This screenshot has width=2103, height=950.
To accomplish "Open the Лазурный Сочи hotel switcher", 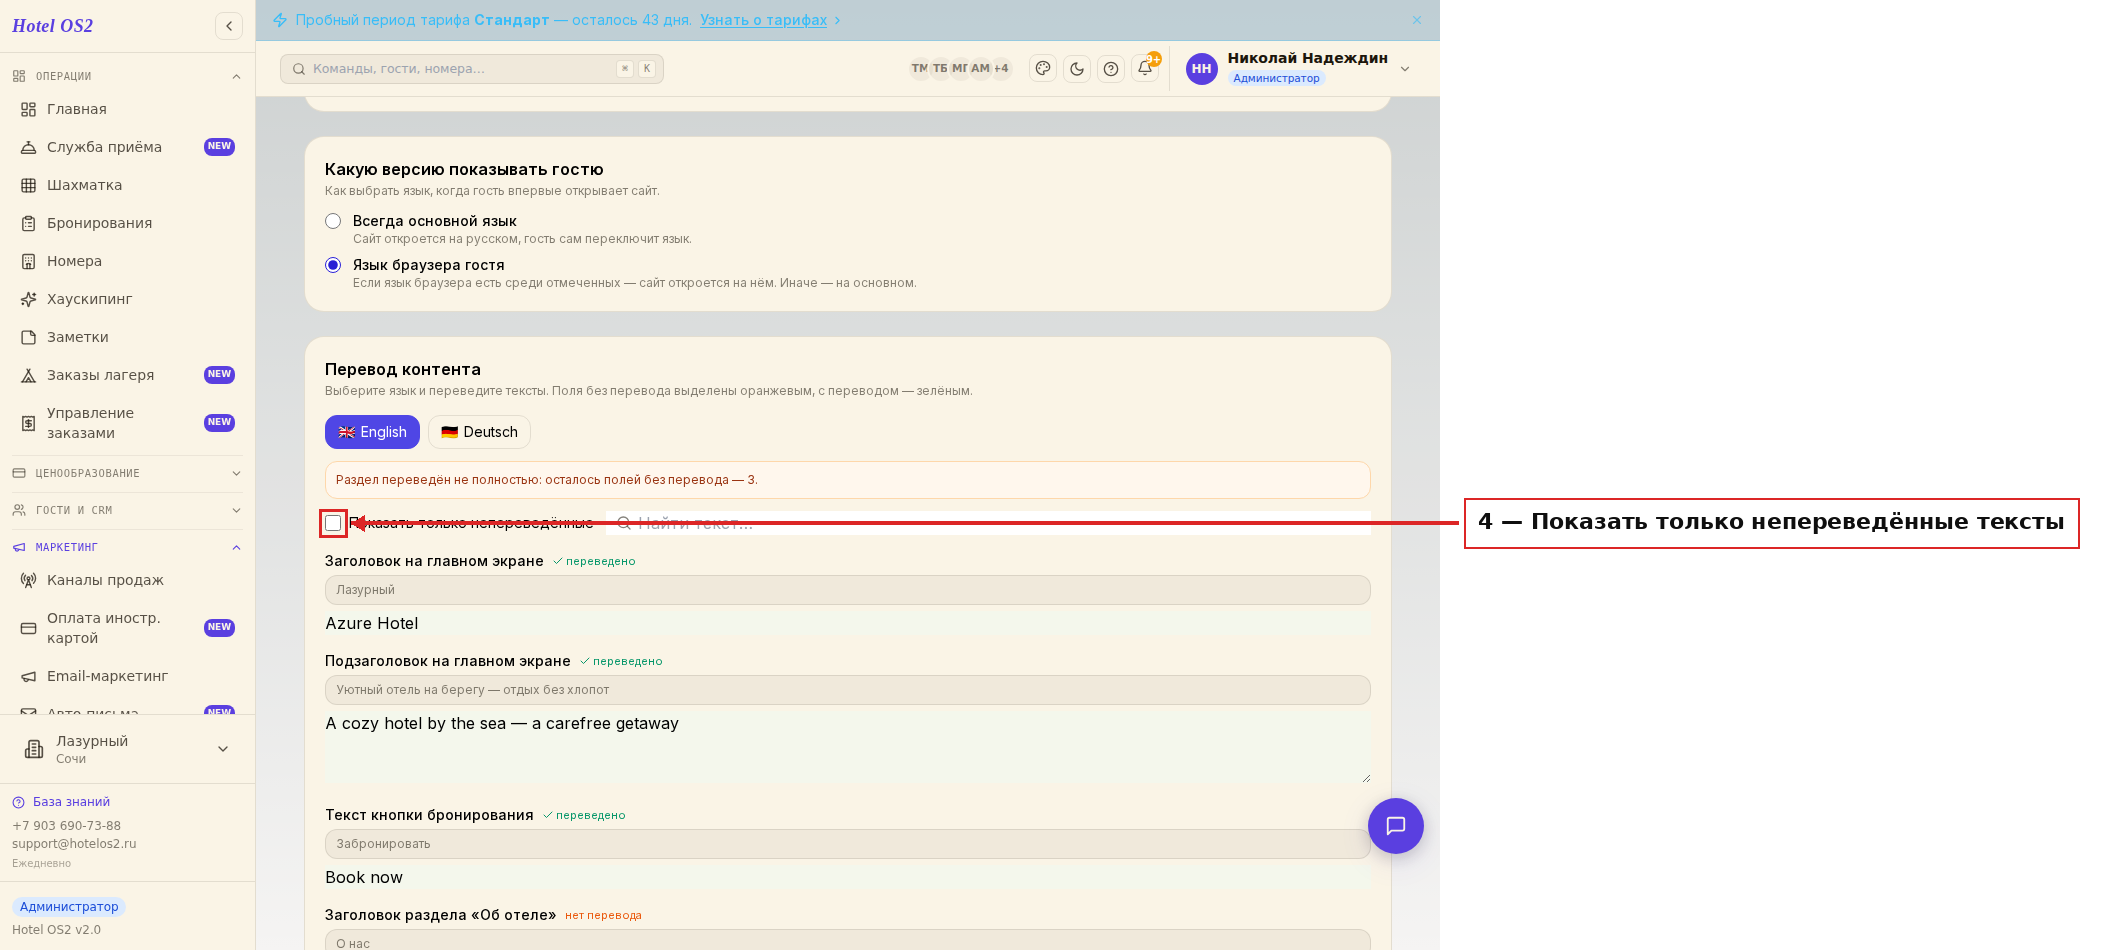I will [x=127, y=749].
